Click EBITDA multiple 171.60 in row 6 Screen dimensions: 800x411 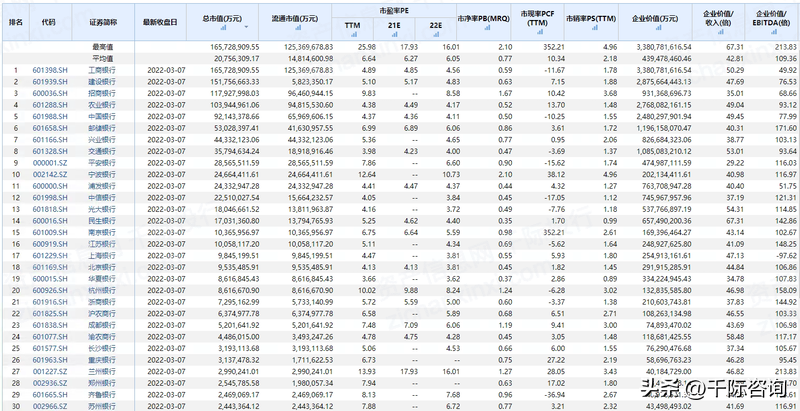pos(787,128)
